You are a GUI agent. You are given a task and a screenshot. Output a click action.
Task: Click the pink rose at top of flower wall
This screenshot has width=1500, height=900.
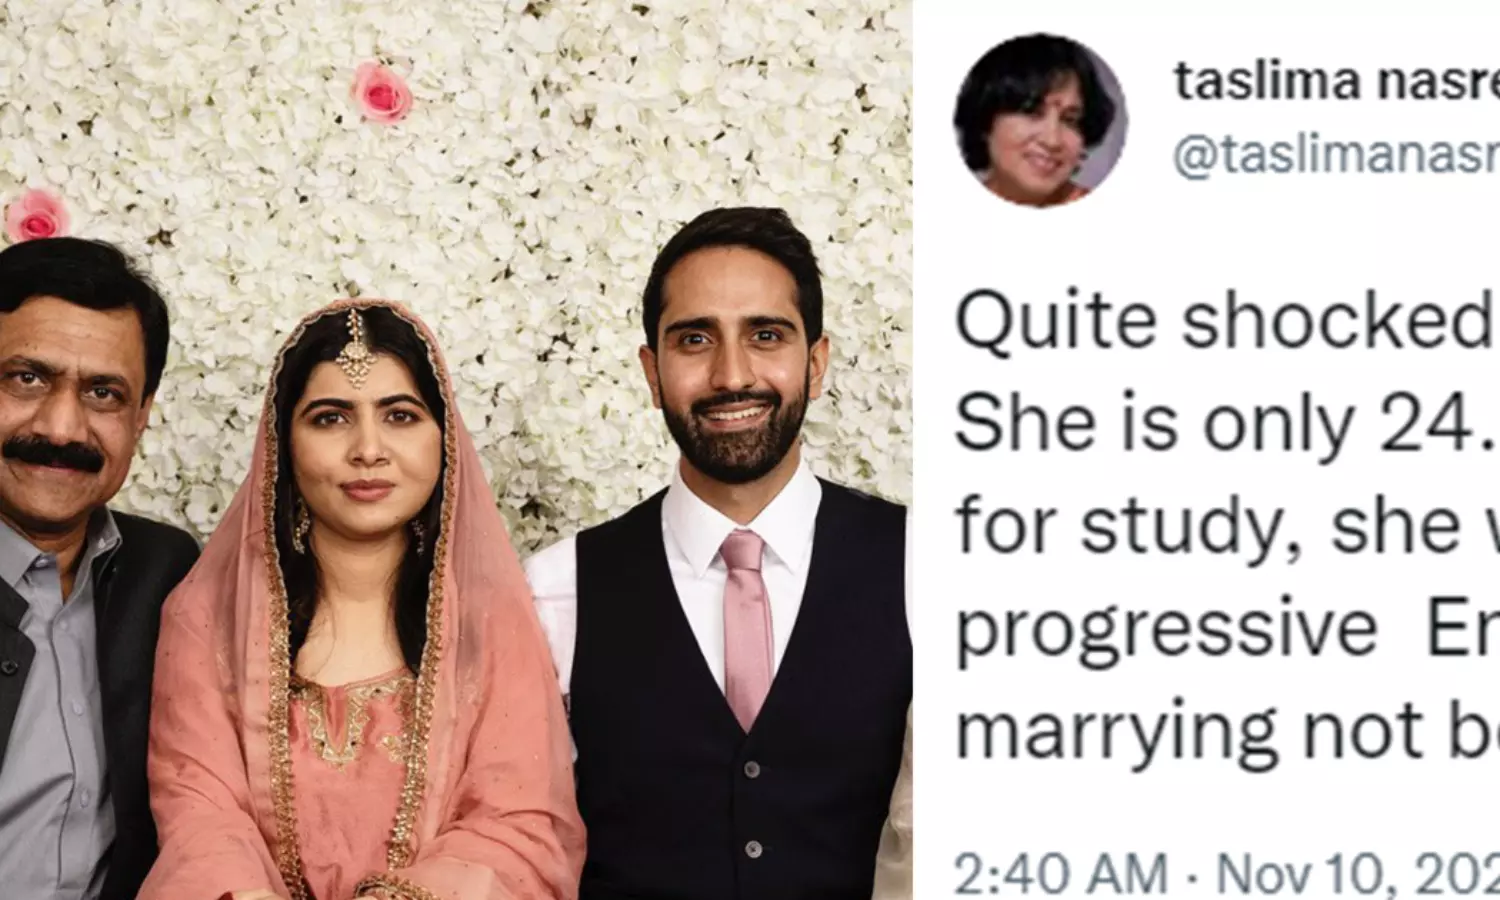click(381, 92)
